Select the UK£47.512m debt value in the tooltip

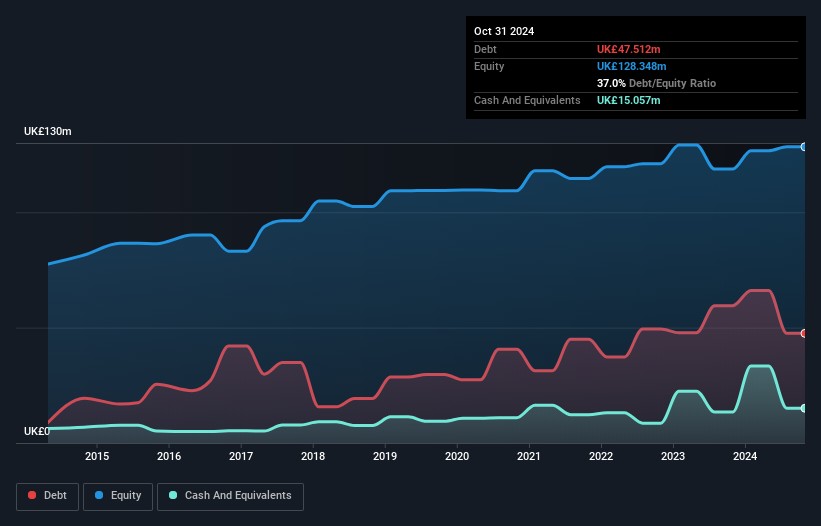(x=631, y=49)
